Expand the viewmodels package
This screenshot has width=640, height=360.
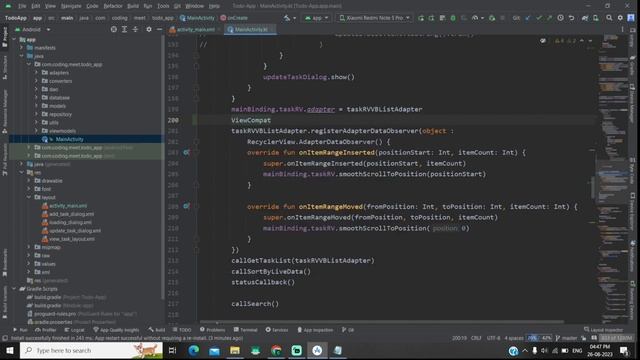pos(36,131)
